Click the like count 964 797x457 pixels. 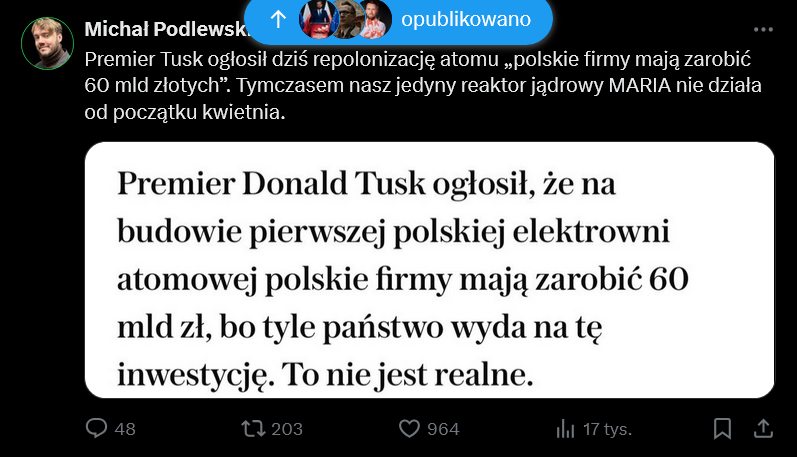point(443,429)
